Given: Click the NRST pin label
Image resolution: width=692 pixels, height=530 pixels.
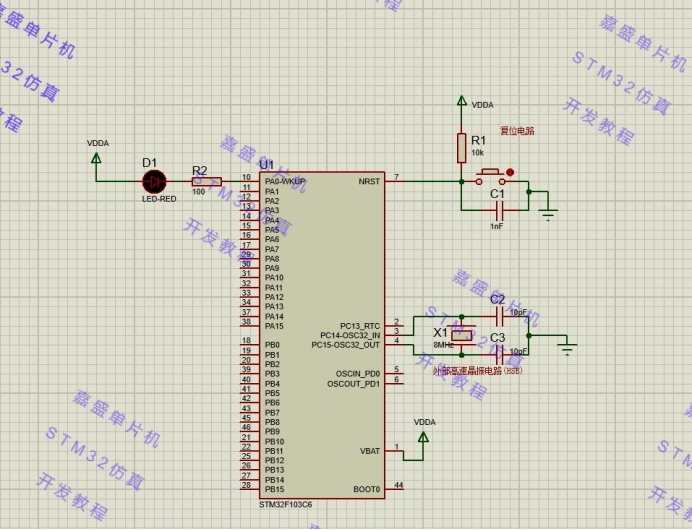Looking at the screenshot, I should (369, 181).
